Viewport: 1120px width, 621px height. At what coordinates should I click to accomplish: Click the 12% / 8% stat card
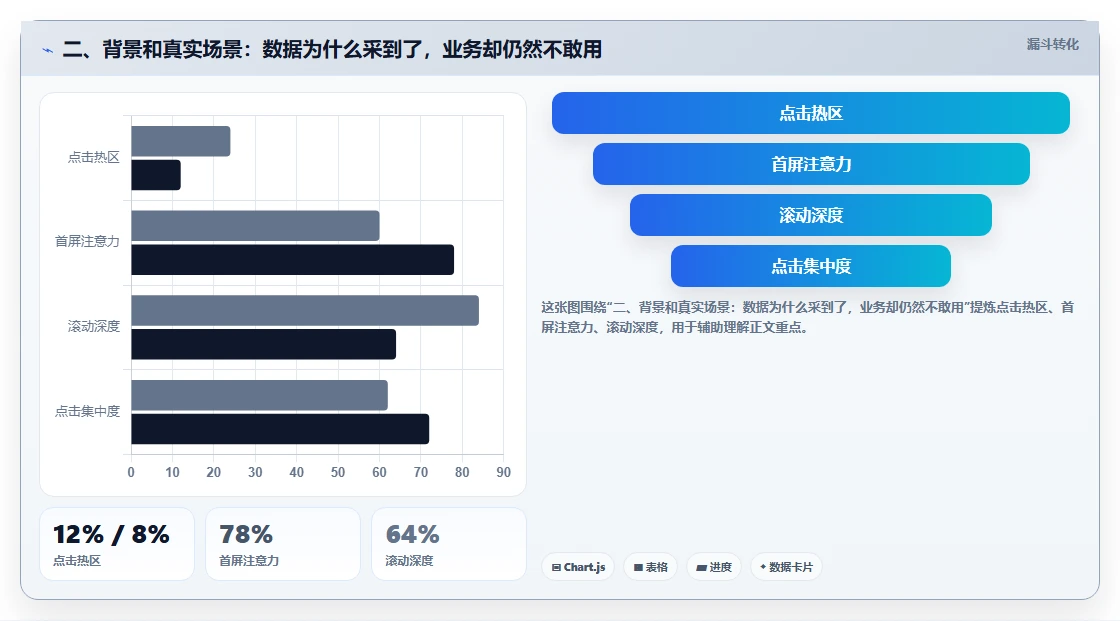(117, 544)
